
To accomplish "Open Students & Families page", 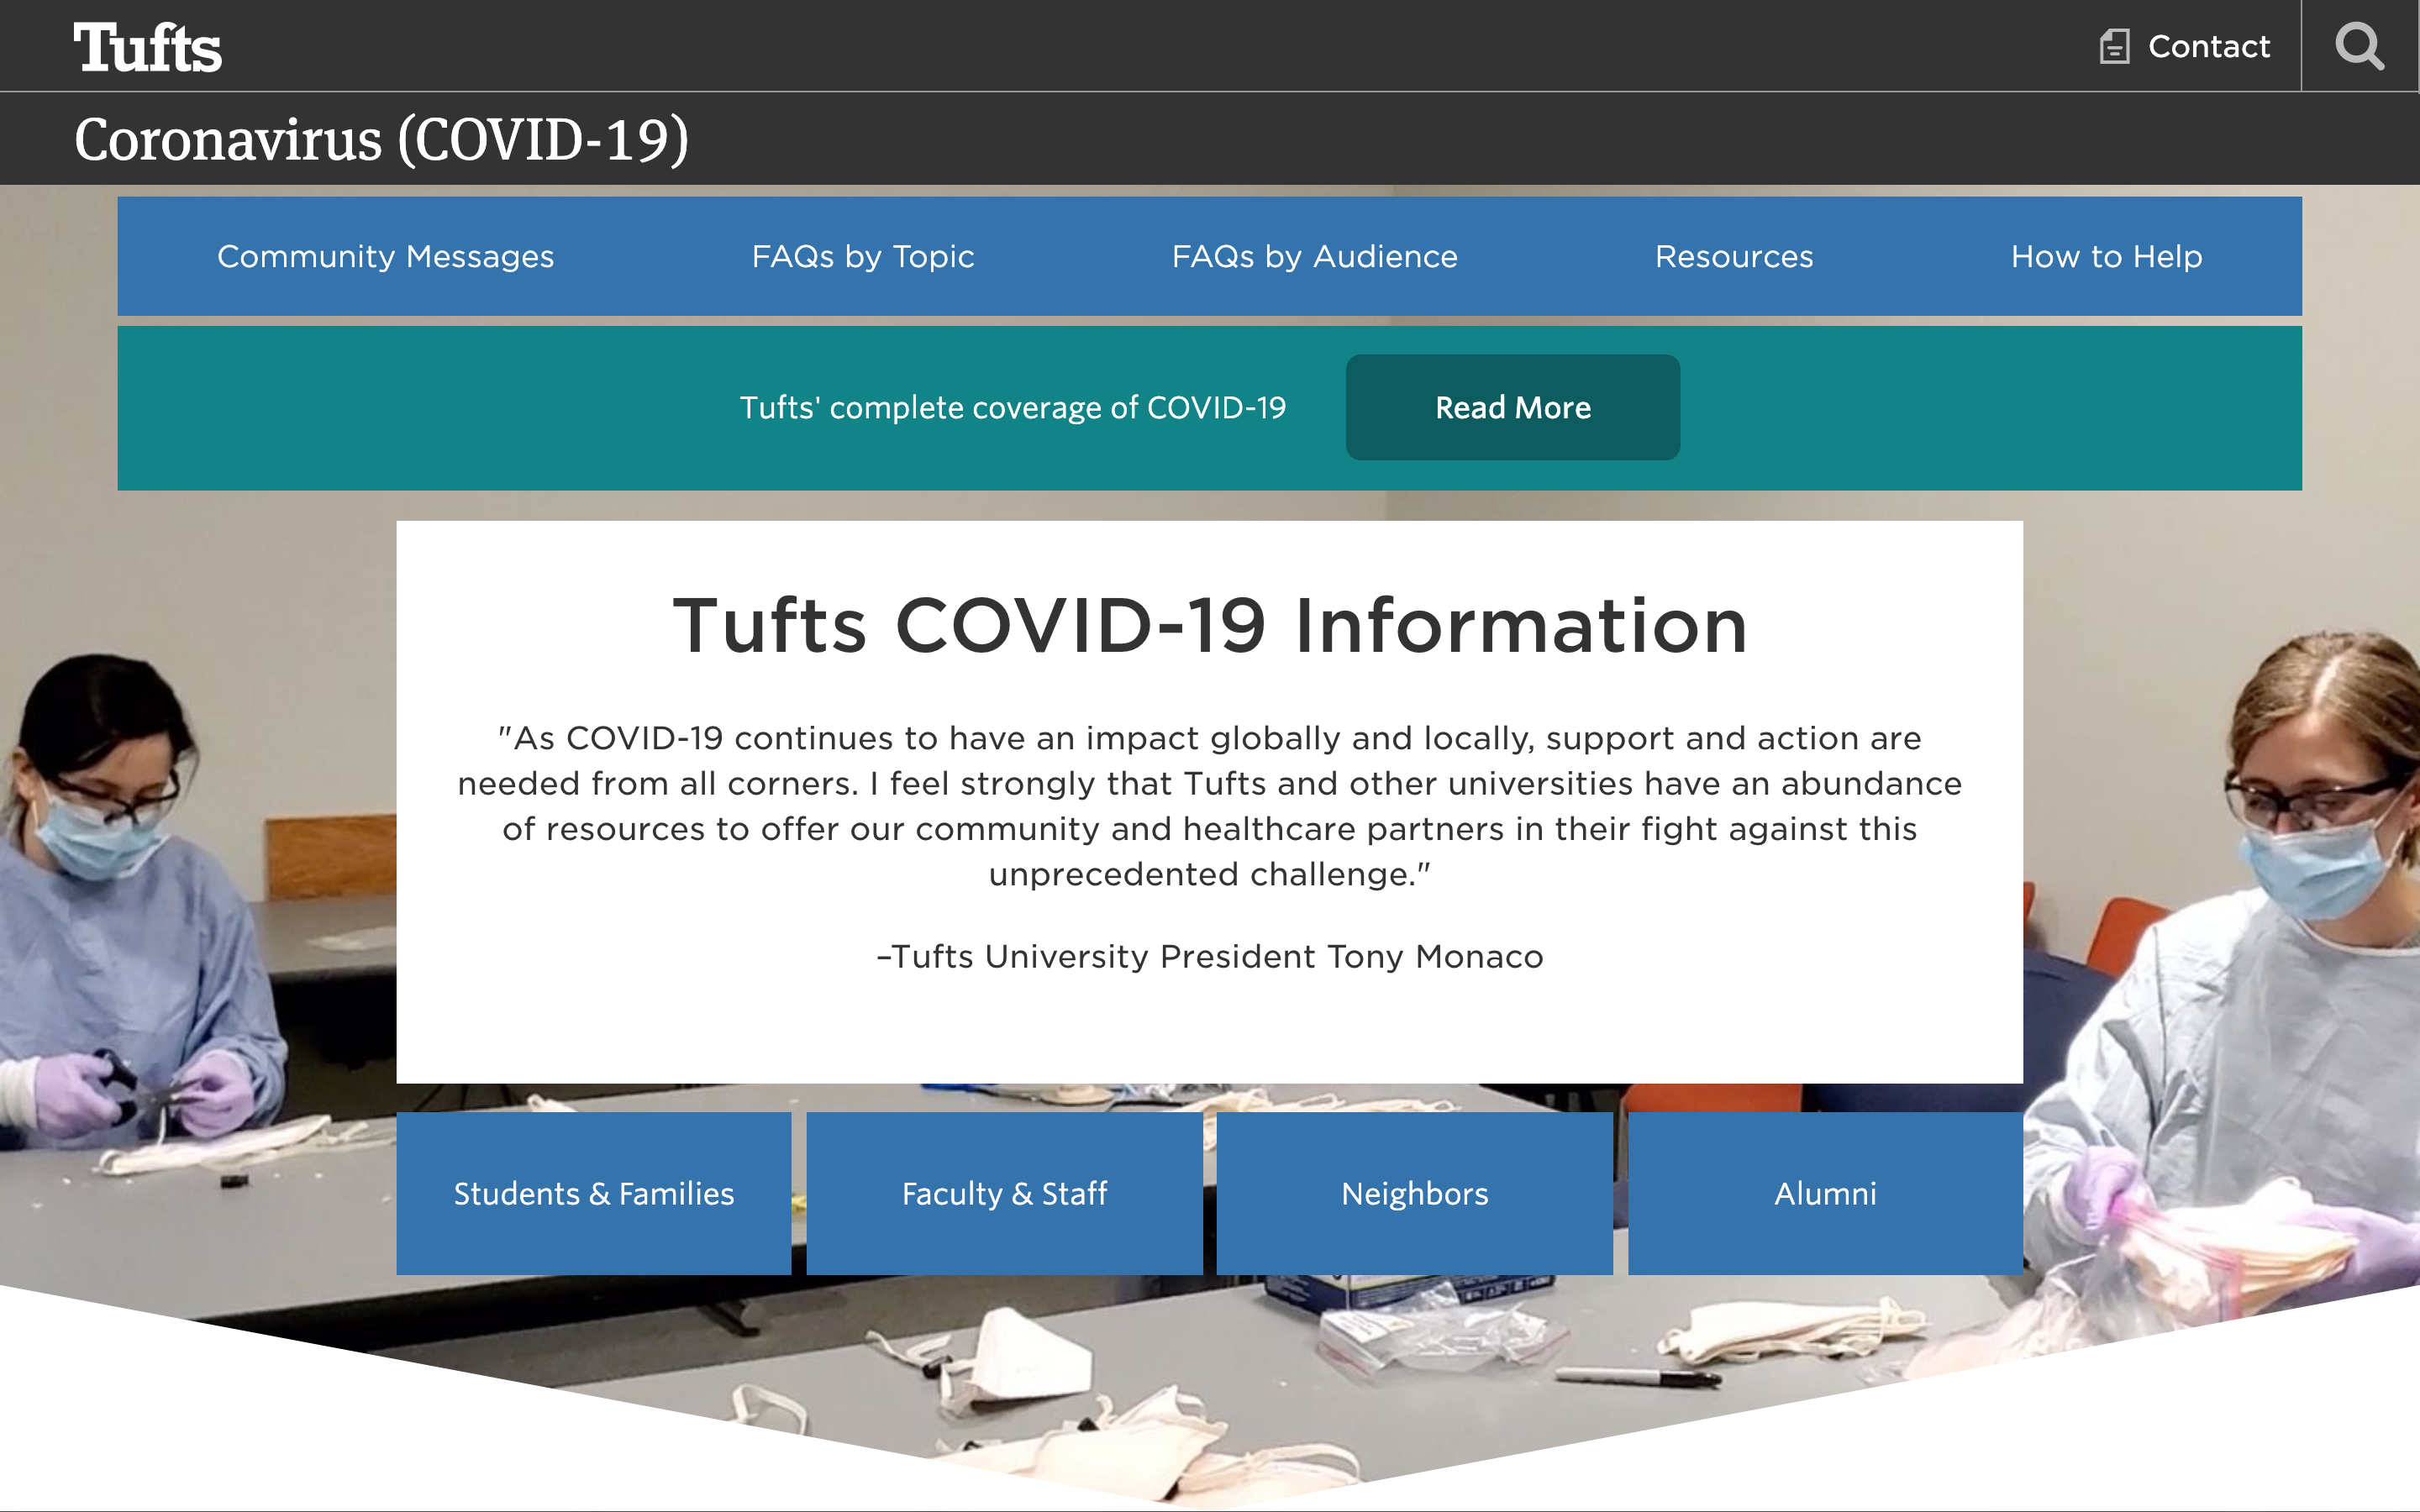I will click(x=594, y=1193).
